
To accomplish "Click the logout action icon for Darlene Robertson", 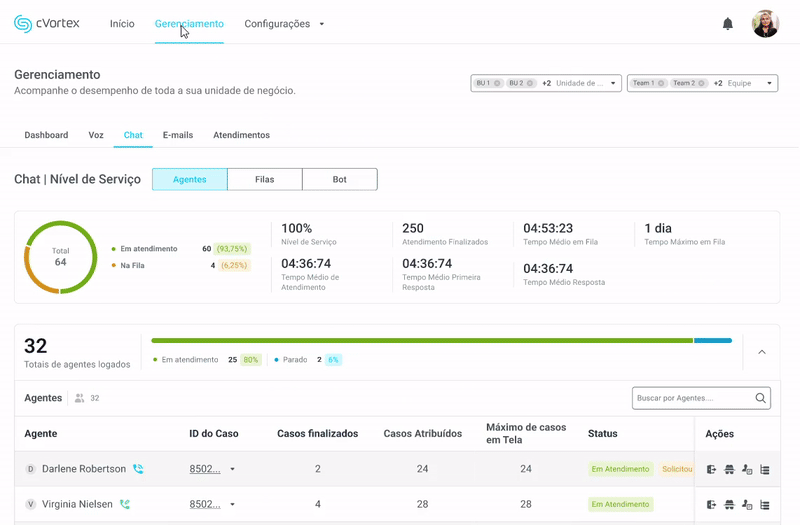I will click(711, 469).
